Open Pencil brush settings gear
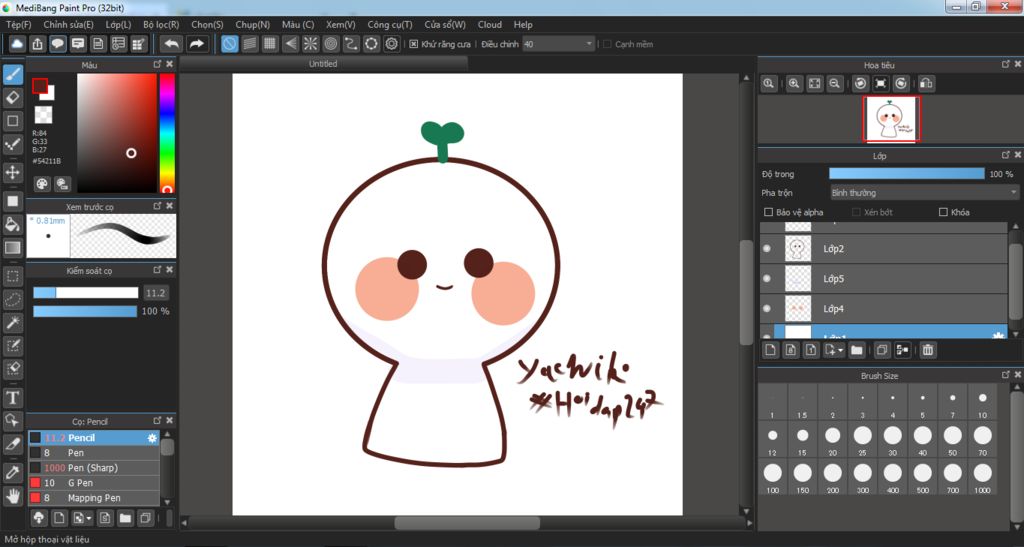The image size is (1024, 547). [152, 438]
